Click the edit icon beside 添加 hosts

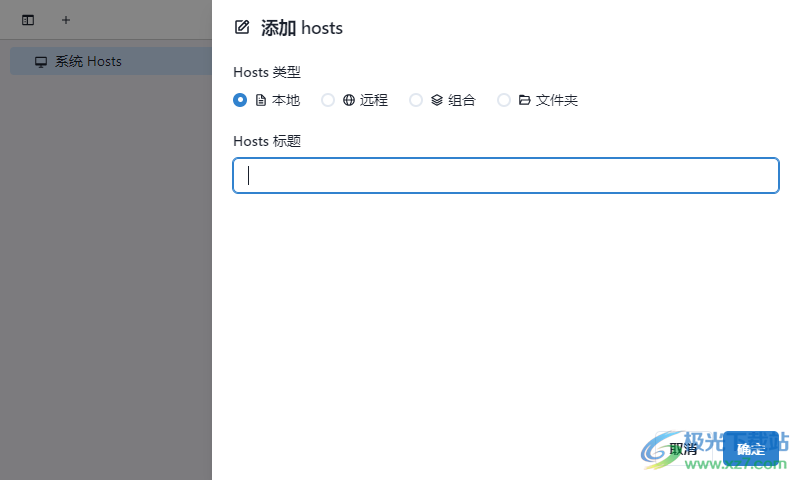point(242,27)
